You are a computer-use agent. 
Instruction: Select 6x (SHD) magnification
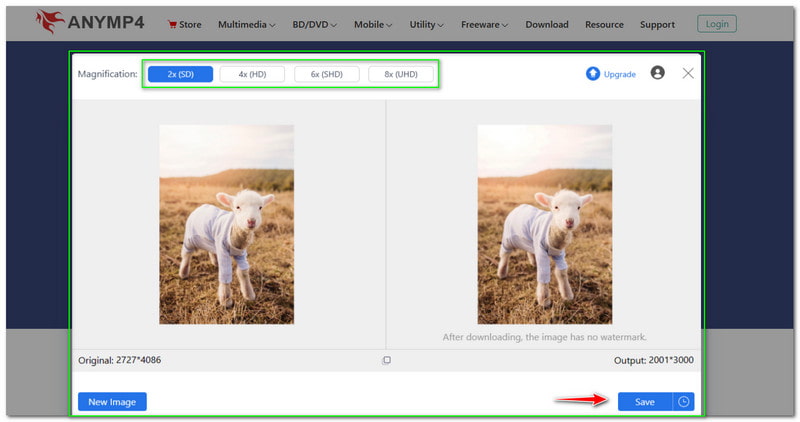point(327,74)
